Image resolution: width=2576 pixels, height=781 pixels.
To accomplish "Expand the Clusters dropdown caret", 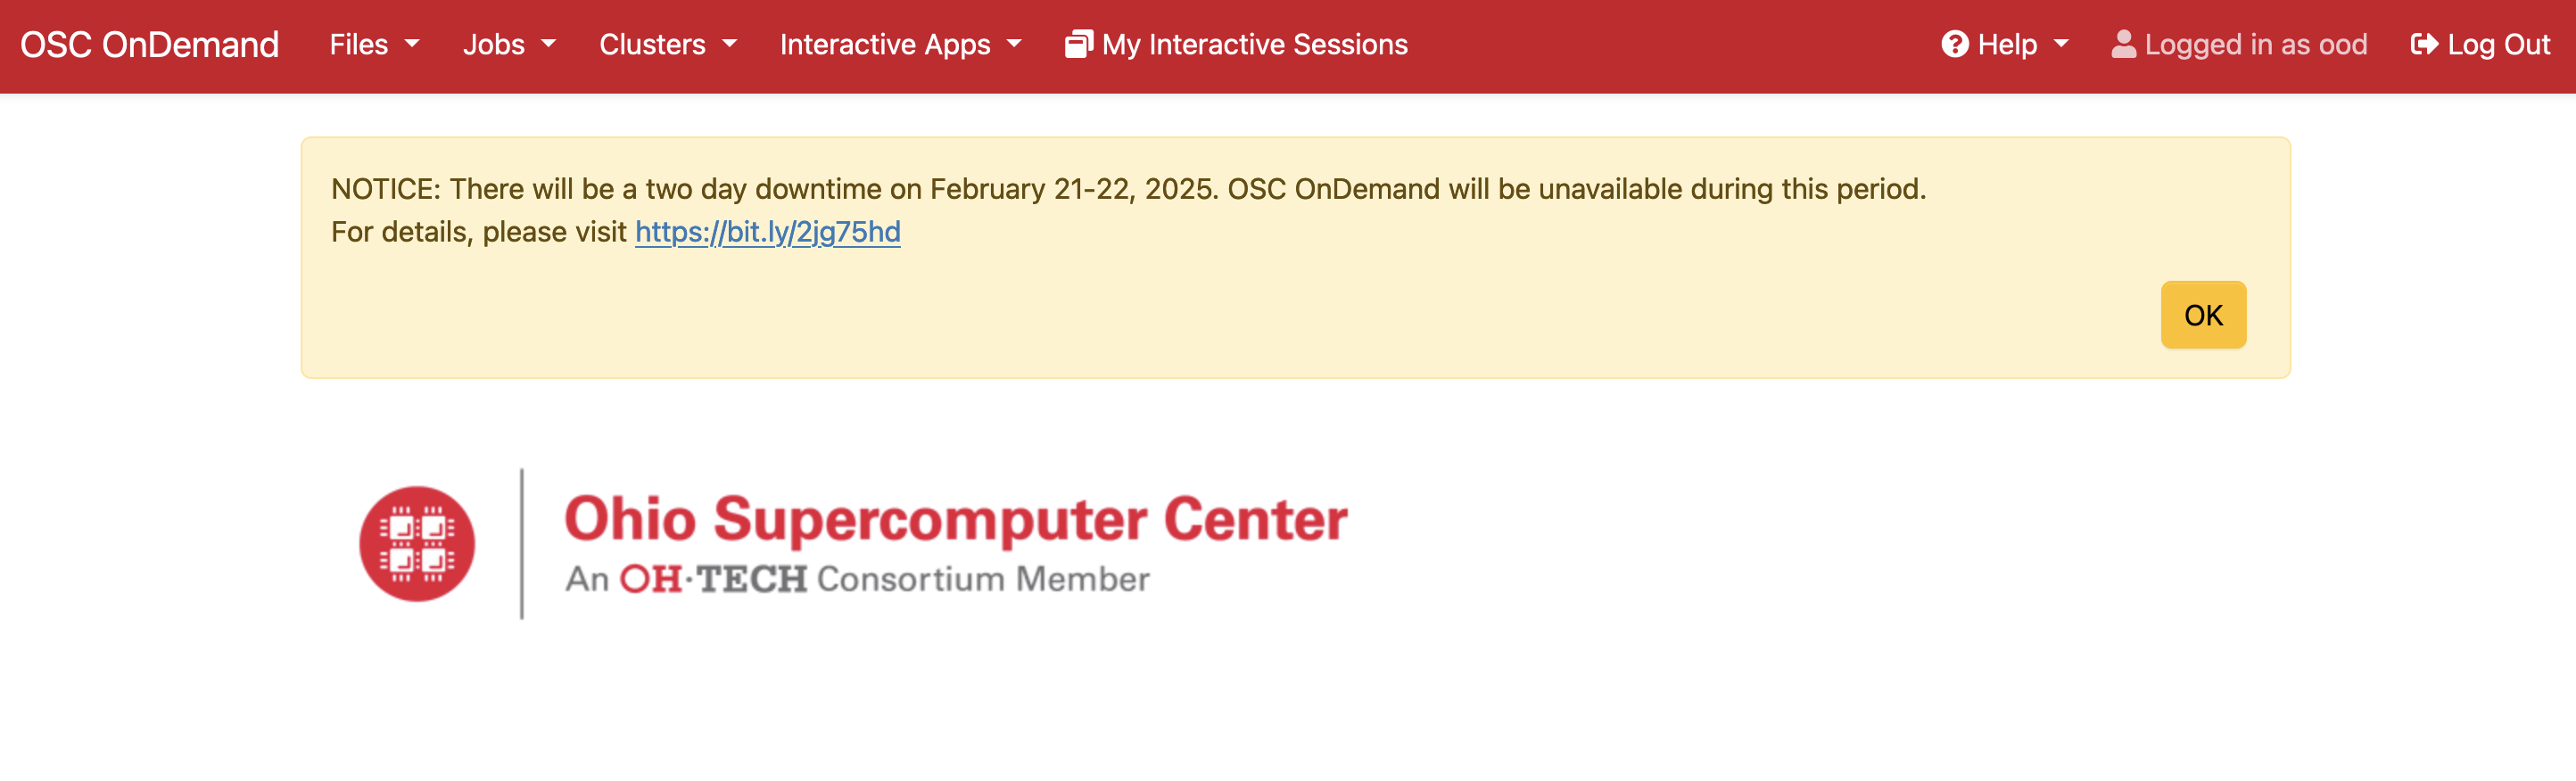I will click(729, 45).
